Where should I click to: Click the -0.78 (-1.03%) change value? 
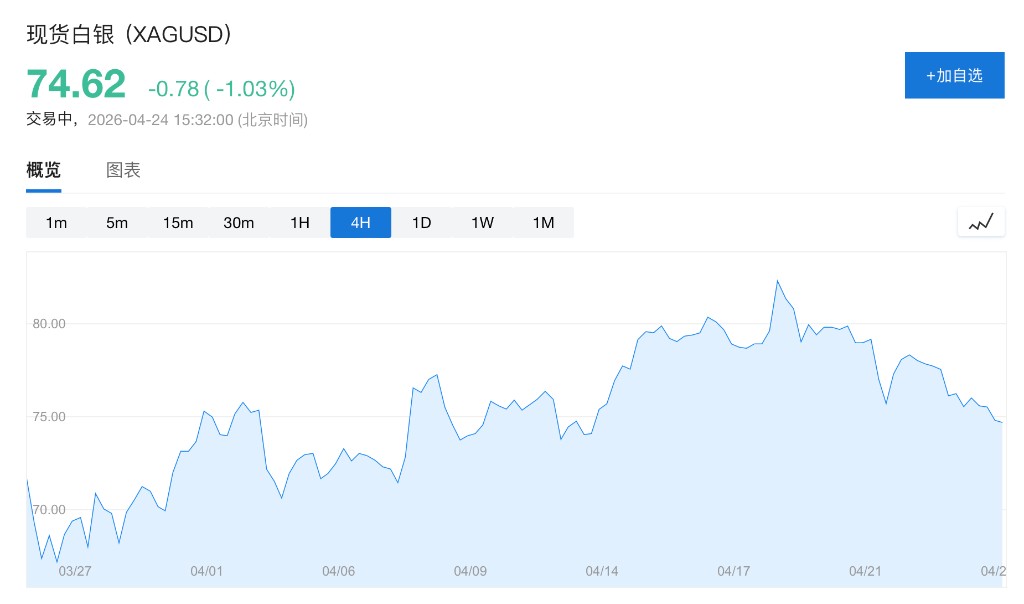pyautogui.click(x=221, y=89)
